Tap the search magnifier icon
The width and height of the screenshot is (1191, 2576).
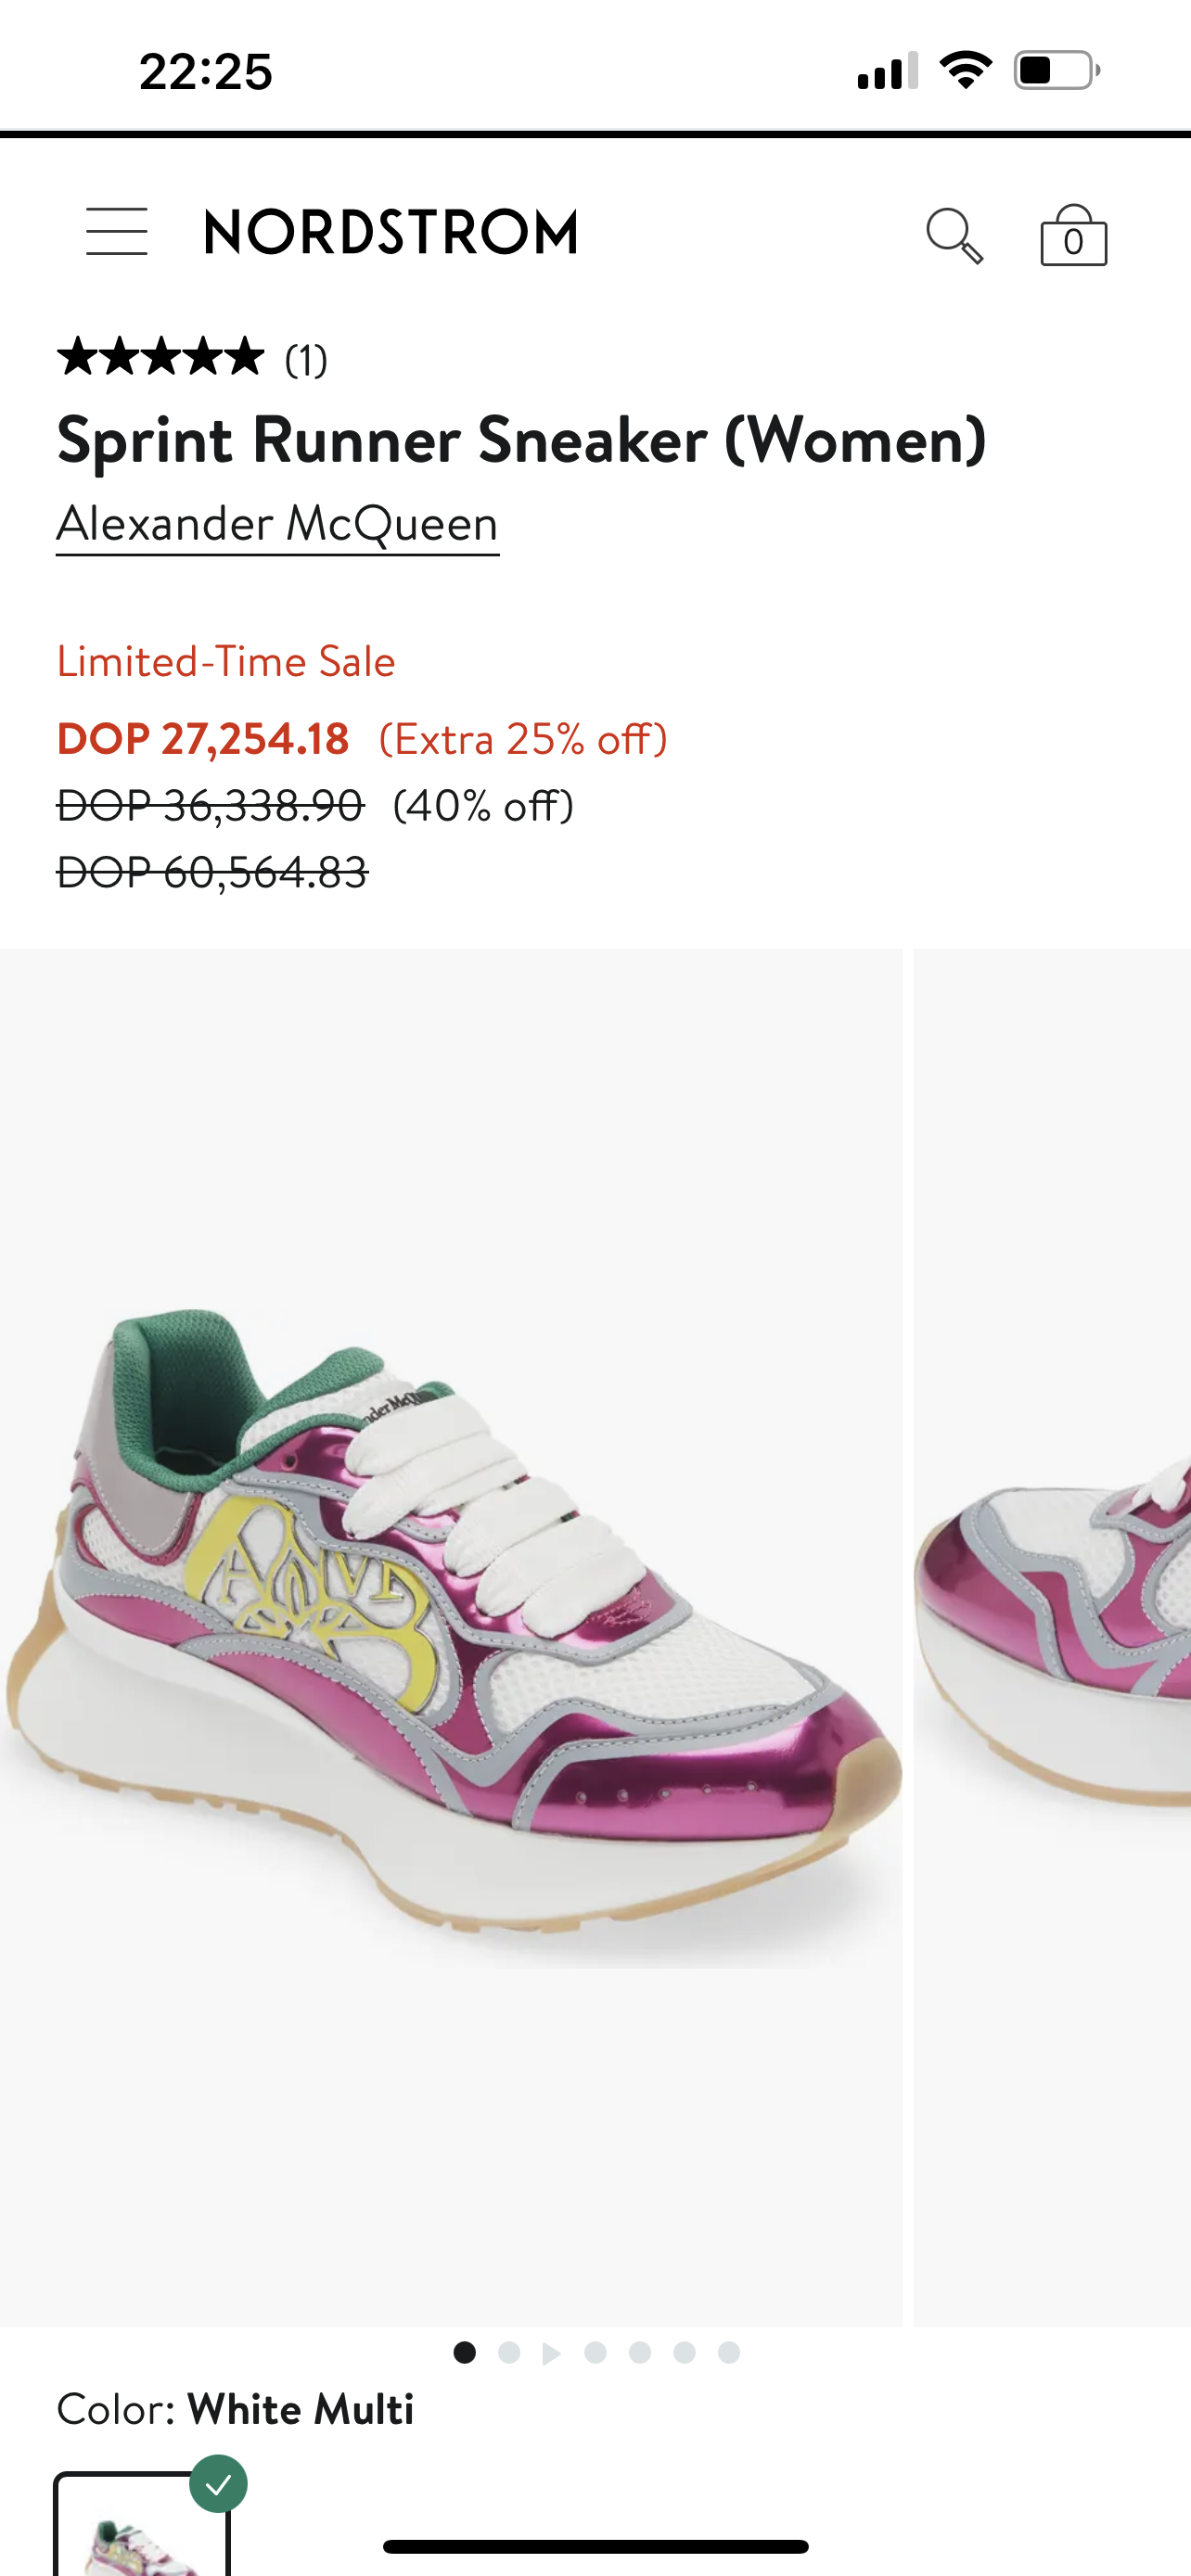coord(954,236)
